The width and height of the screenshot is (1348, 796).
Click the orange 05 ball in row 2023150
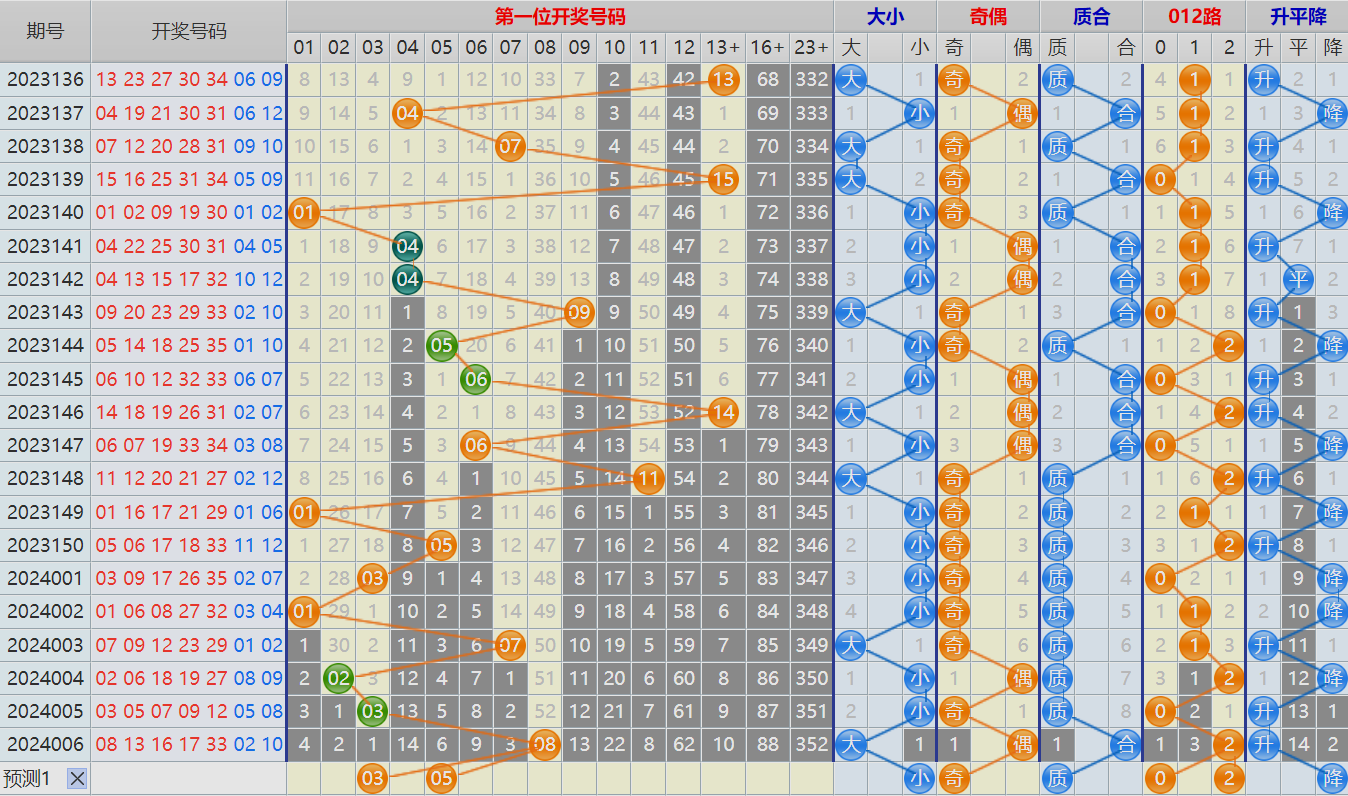click(441, 545)
